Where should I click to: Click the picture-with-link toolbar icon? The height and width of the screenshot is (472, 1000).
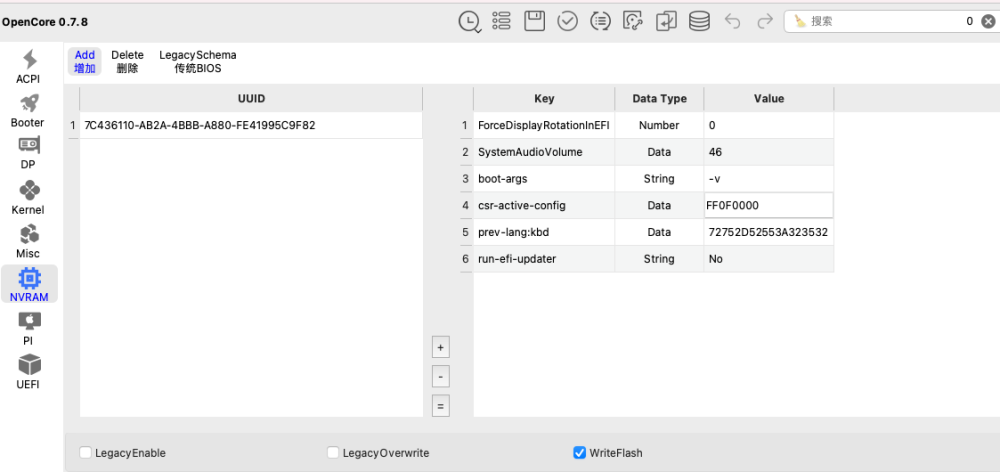tap(633, 21)
